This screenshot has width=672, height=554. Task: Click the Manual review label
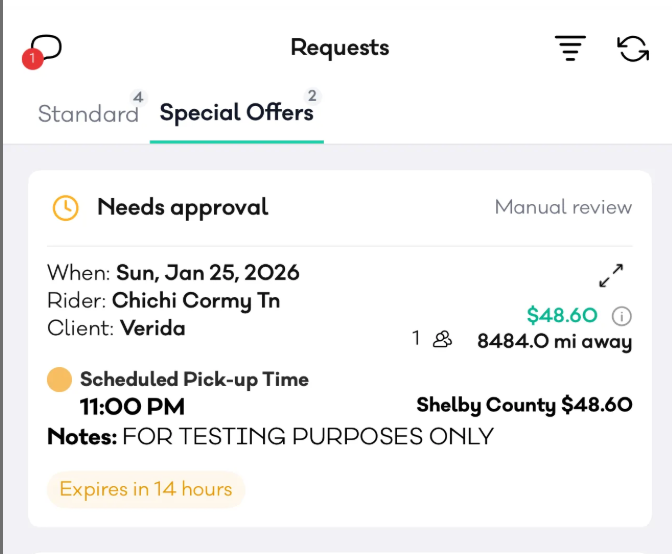[x=563, y=208]
